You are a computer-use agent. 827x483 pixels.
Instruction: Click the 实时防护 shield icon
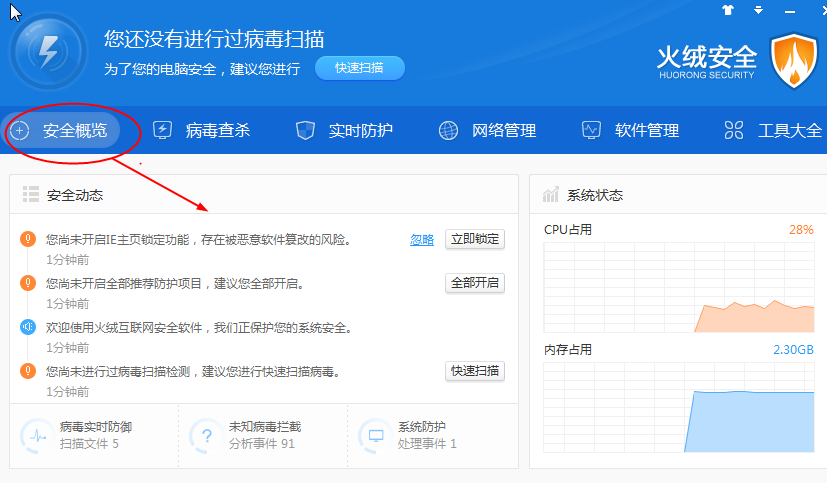coord(305,130)
